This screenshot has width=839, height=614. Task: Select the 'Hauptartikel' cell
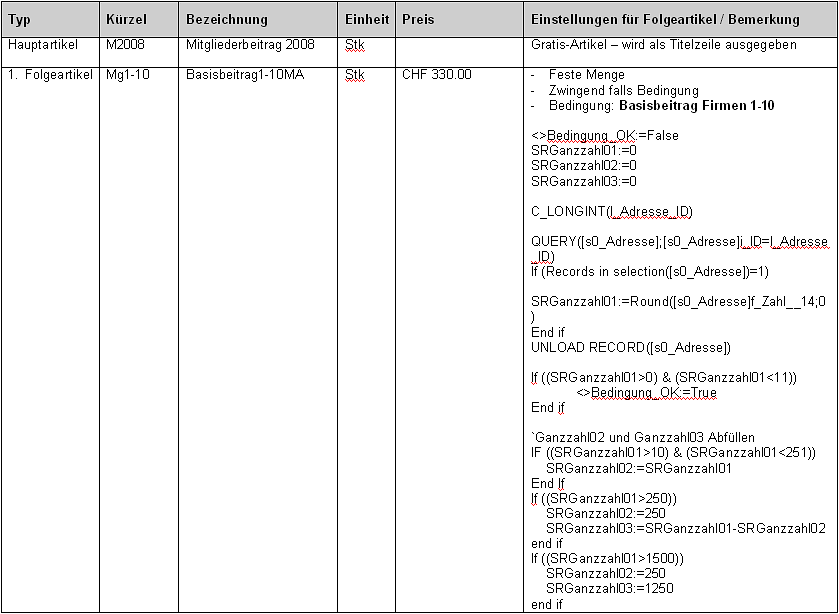(x=42, y=45)
